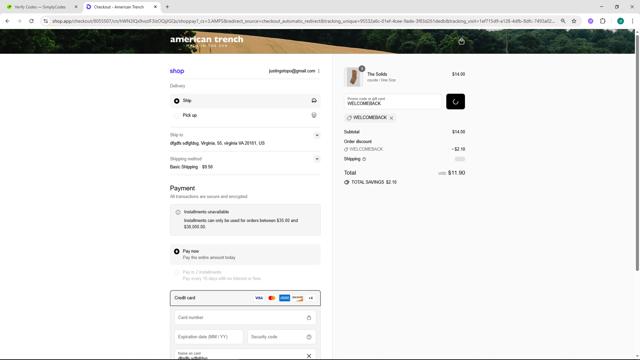Screen dimensions: 640x360
Task: Click the Shop logo
Action: [x=177, y=71]
